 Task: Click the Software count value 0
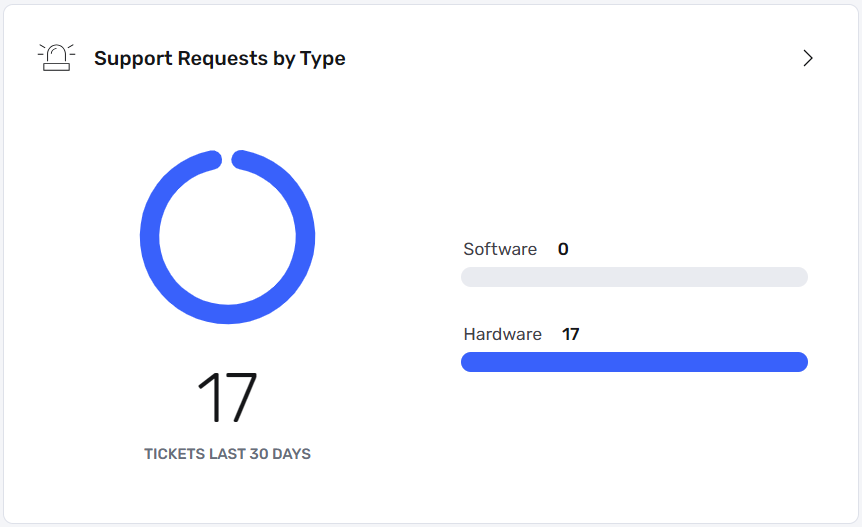tap(563, 249)
